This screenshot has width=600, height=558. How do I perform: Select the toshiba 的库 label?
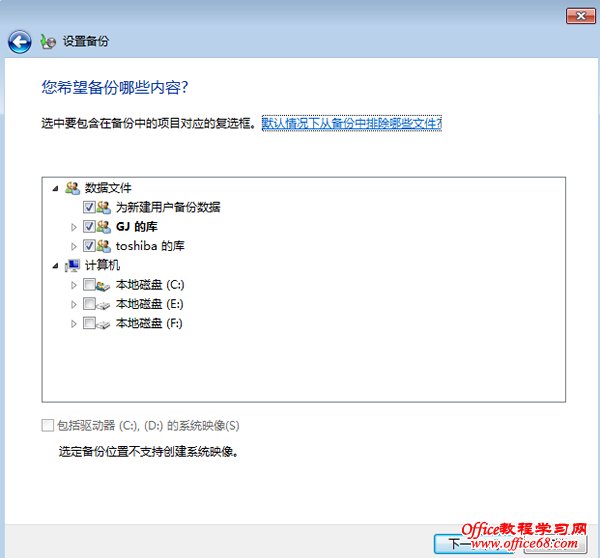[x=150, y=246]
